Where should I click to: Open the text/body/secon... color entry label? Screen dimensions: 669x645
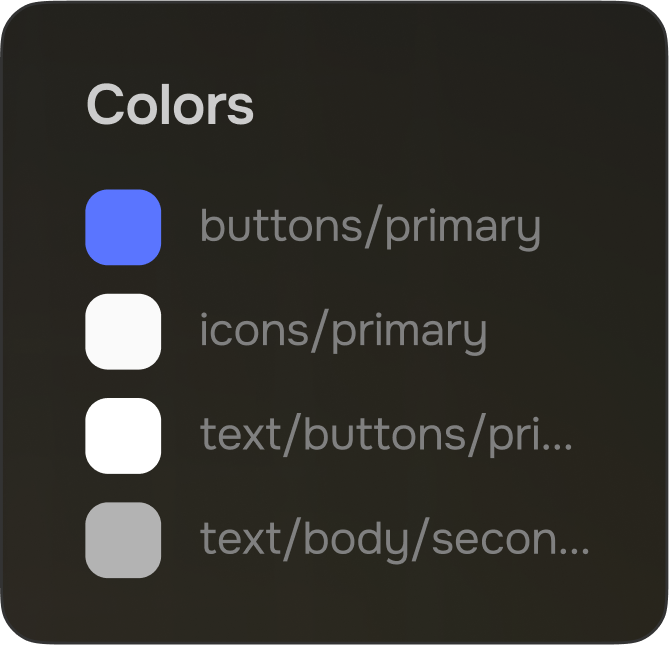tap(394, 540)
